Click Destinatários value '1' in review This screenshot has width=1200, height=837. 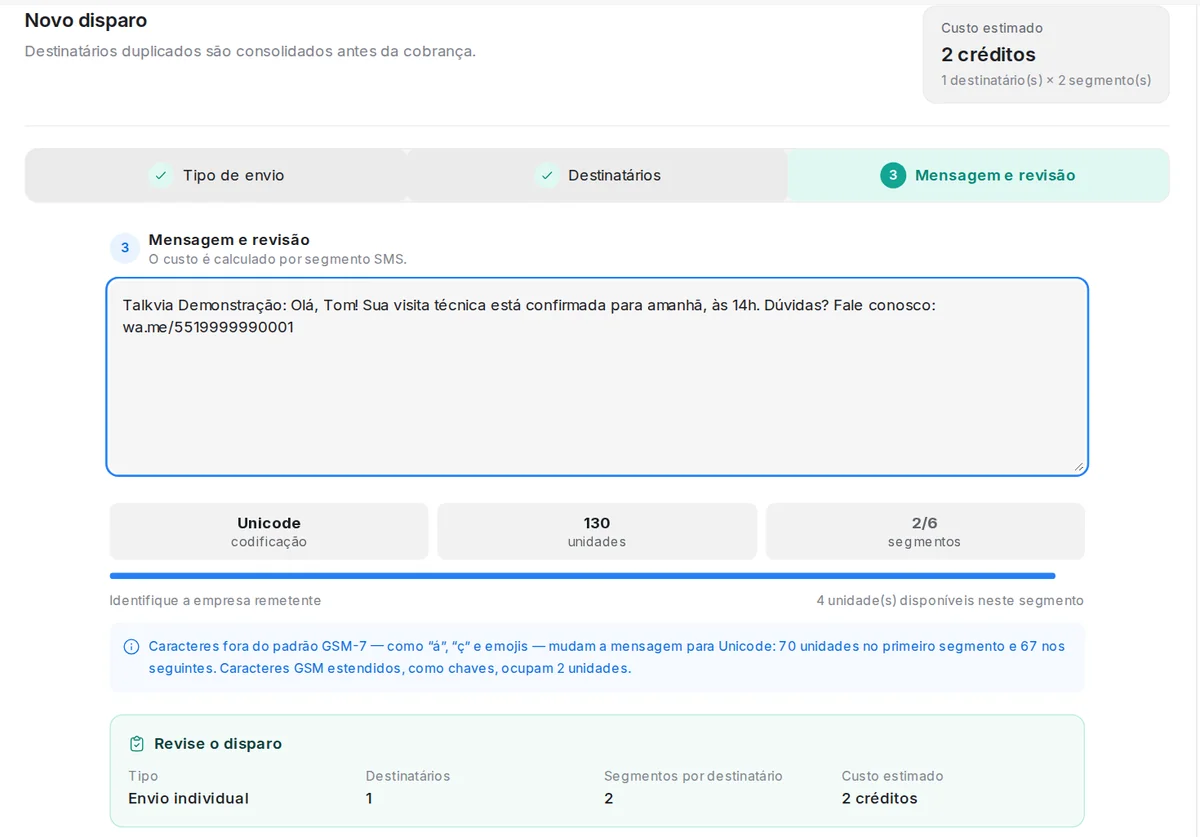369,798
